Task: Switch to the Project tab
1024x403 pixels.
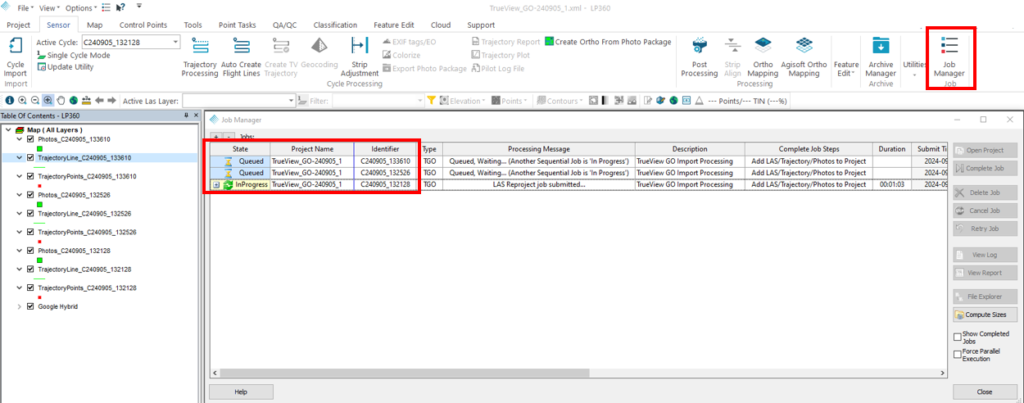Action: (x=18, y=25)
